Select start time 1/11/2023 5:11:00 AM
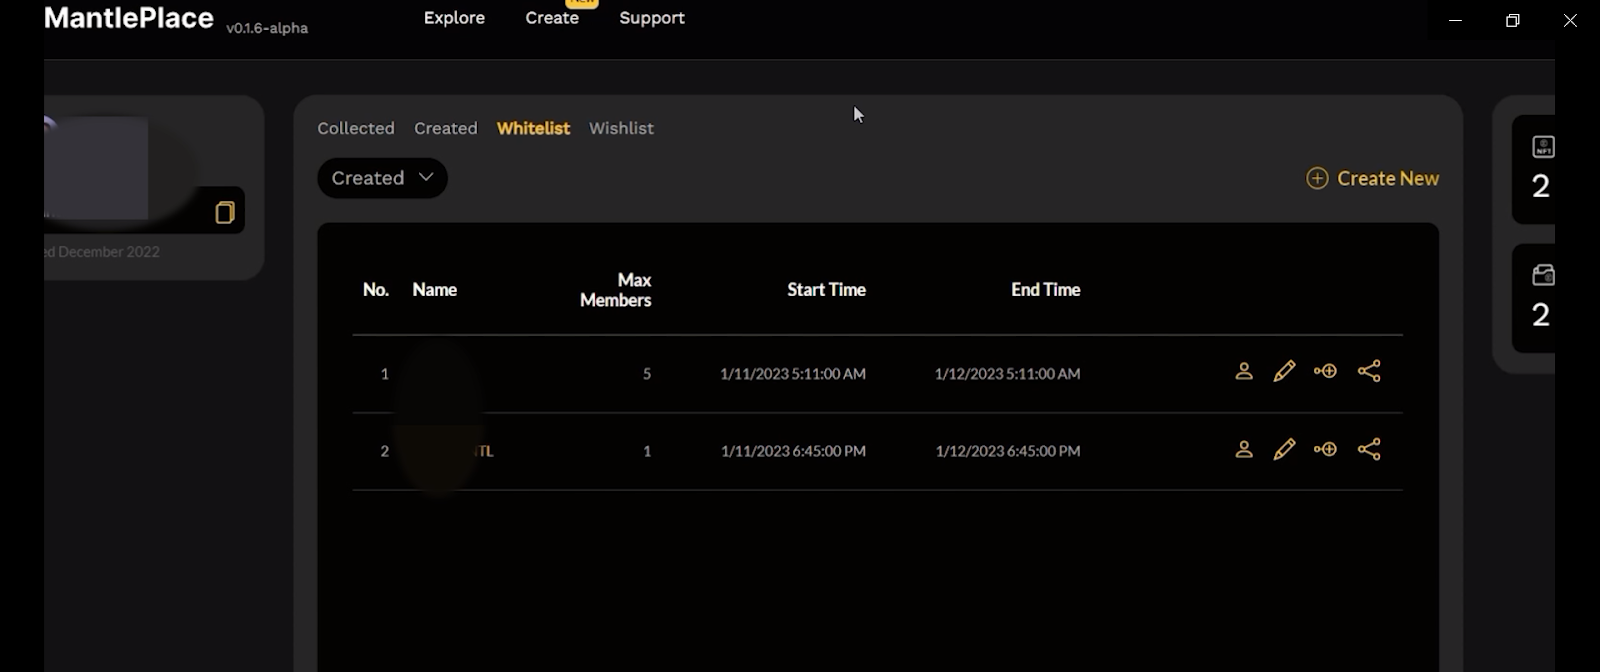Image resolution: width=1600 pixels, height=672 pixels. (x=793, y=374)
